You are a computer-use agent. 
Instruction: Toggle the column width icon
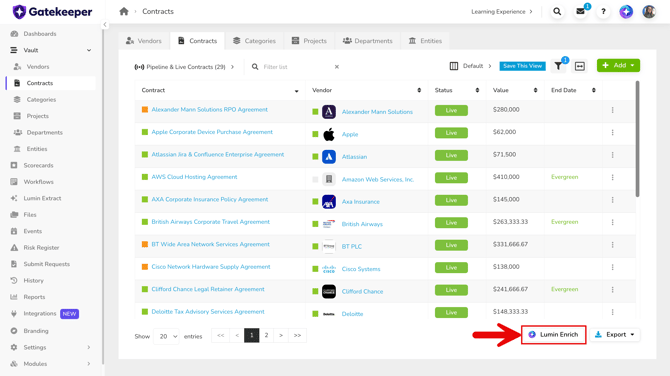point(580,66)
